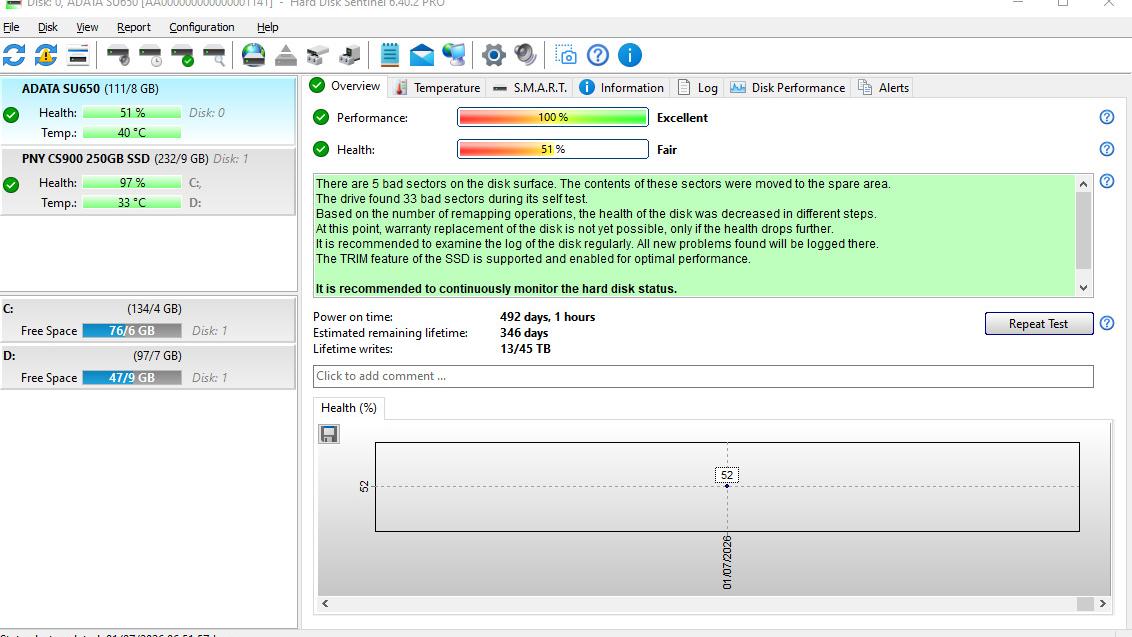The image size is (1132, 637).
Task: Switch to the Temperature tab
Action: pos(437,87)
